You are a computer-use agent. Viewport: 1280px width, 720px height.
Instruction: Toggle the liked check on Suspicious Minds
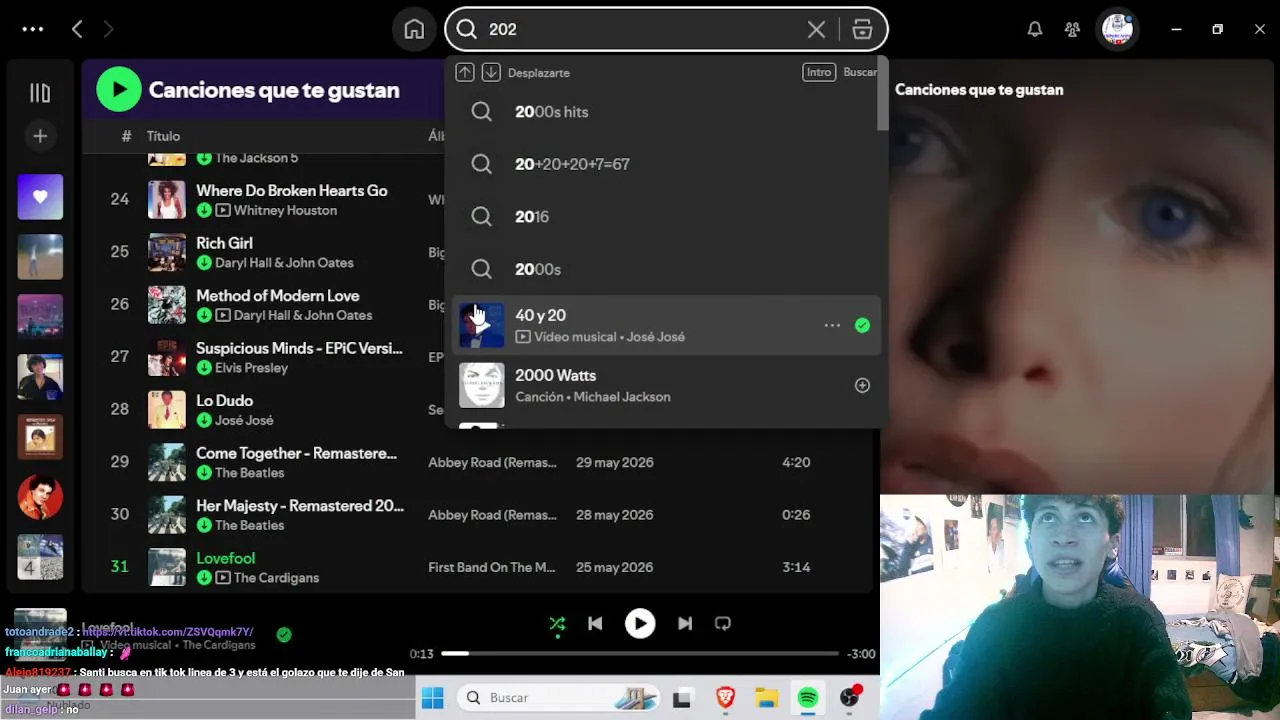pyautogui.click(x=204, y=368)
